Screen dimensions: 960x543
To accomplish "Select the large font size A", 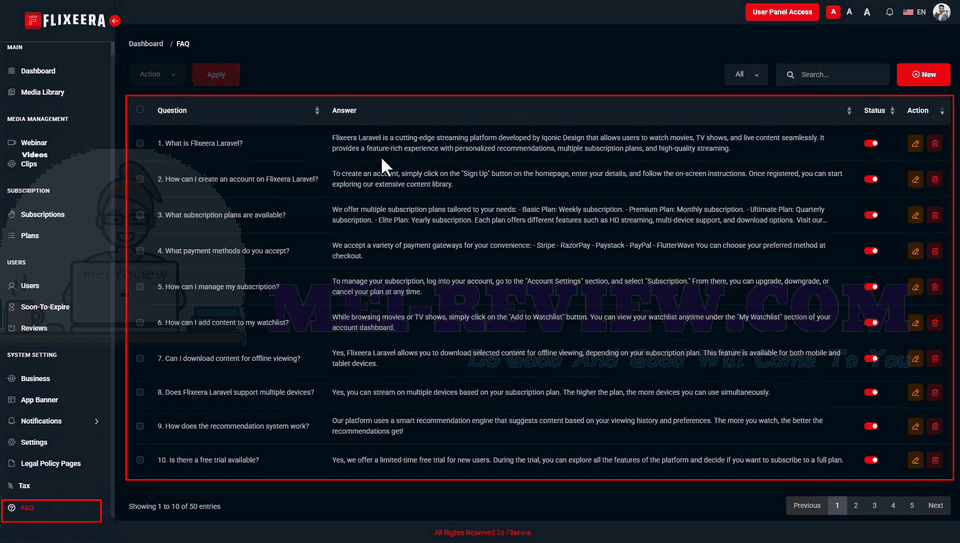I will tap(867, 12).
